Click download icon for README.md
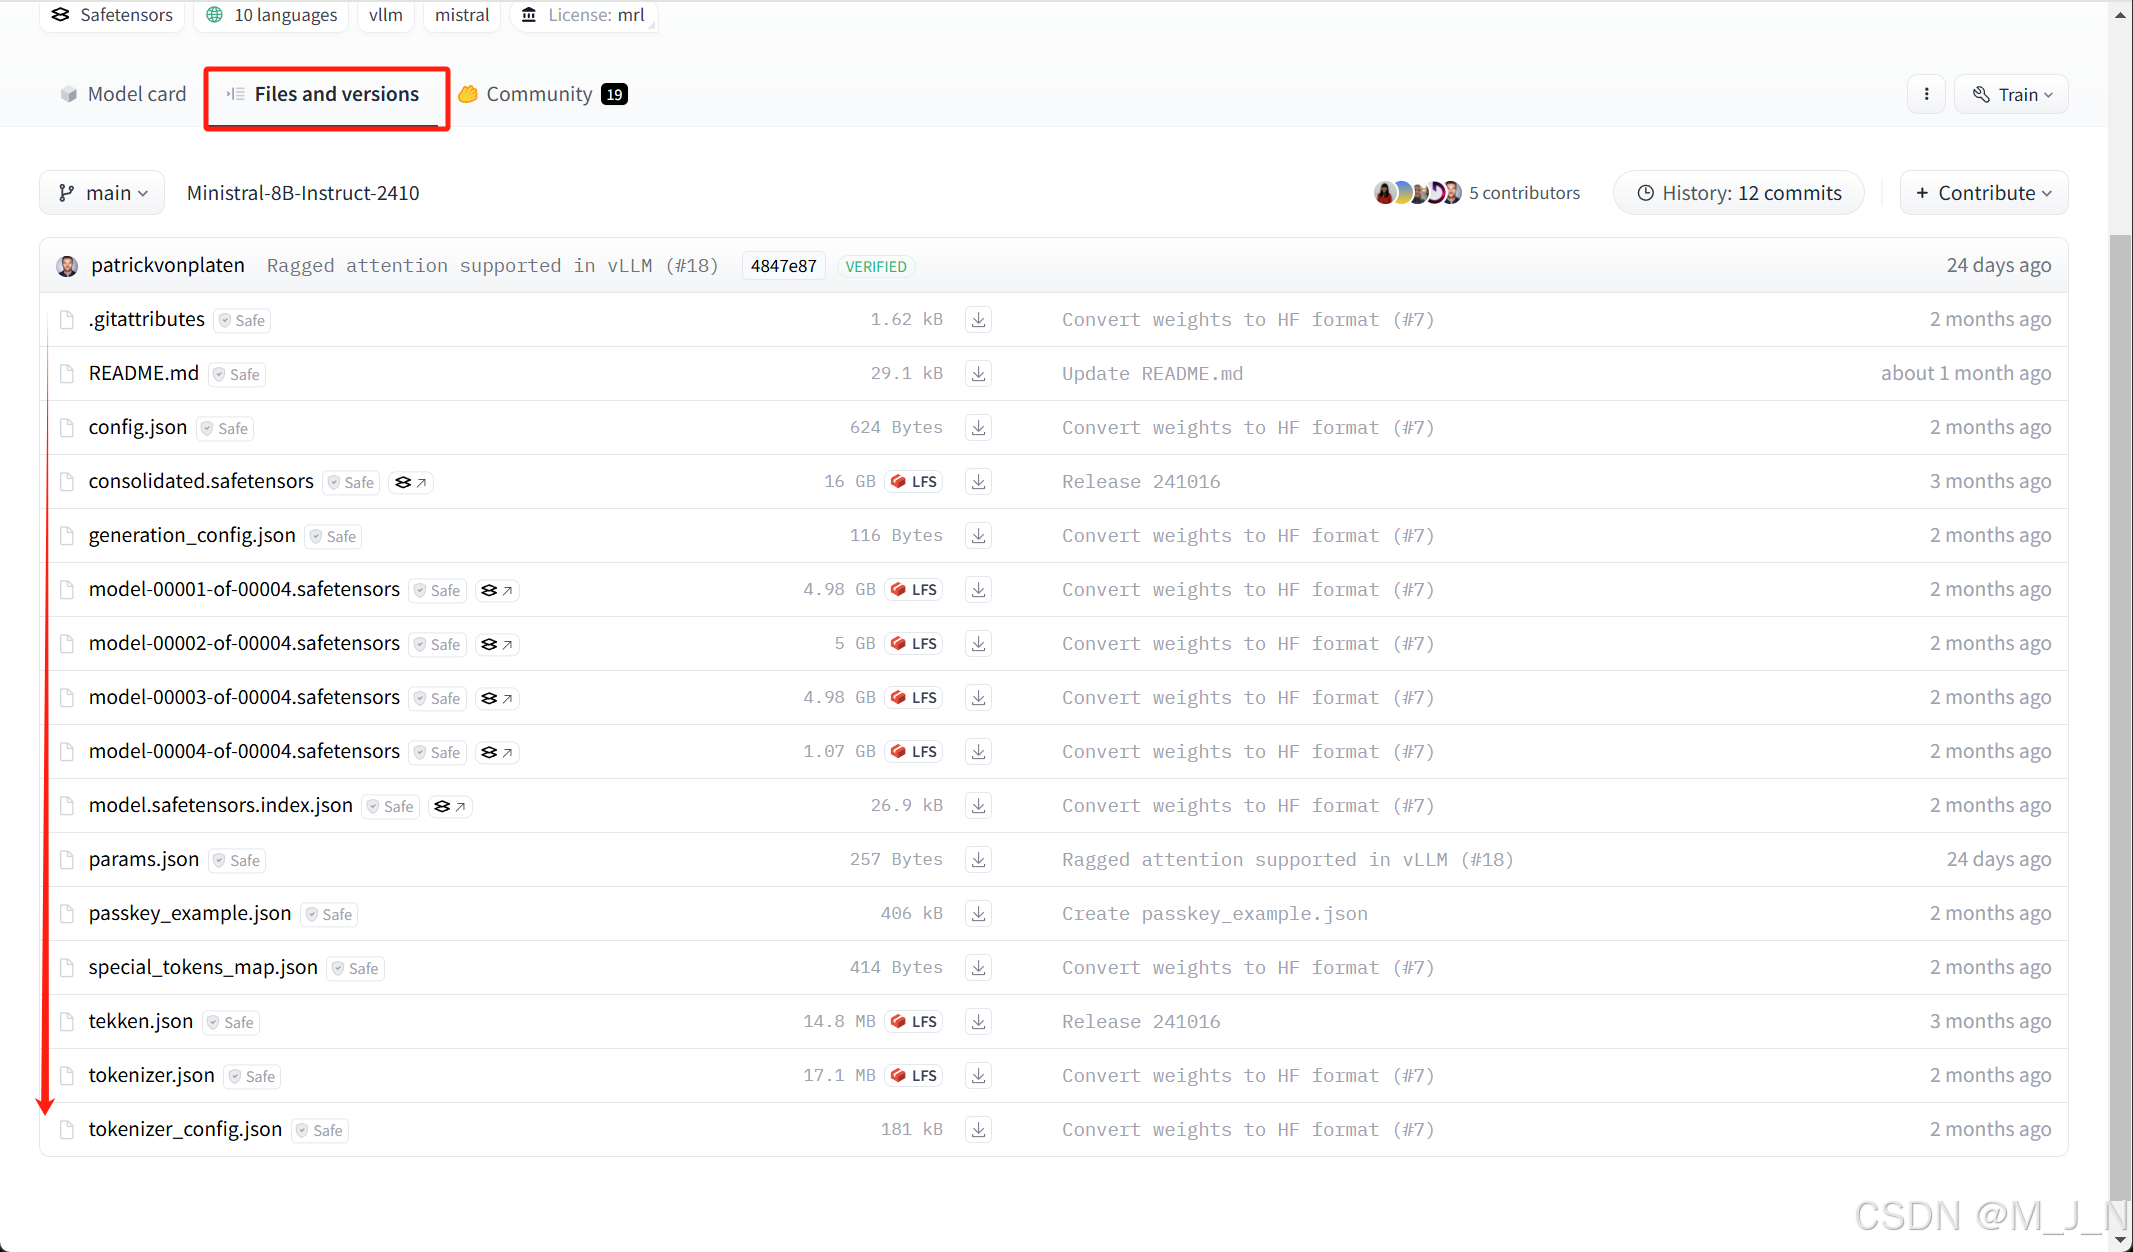 [978, 374]
